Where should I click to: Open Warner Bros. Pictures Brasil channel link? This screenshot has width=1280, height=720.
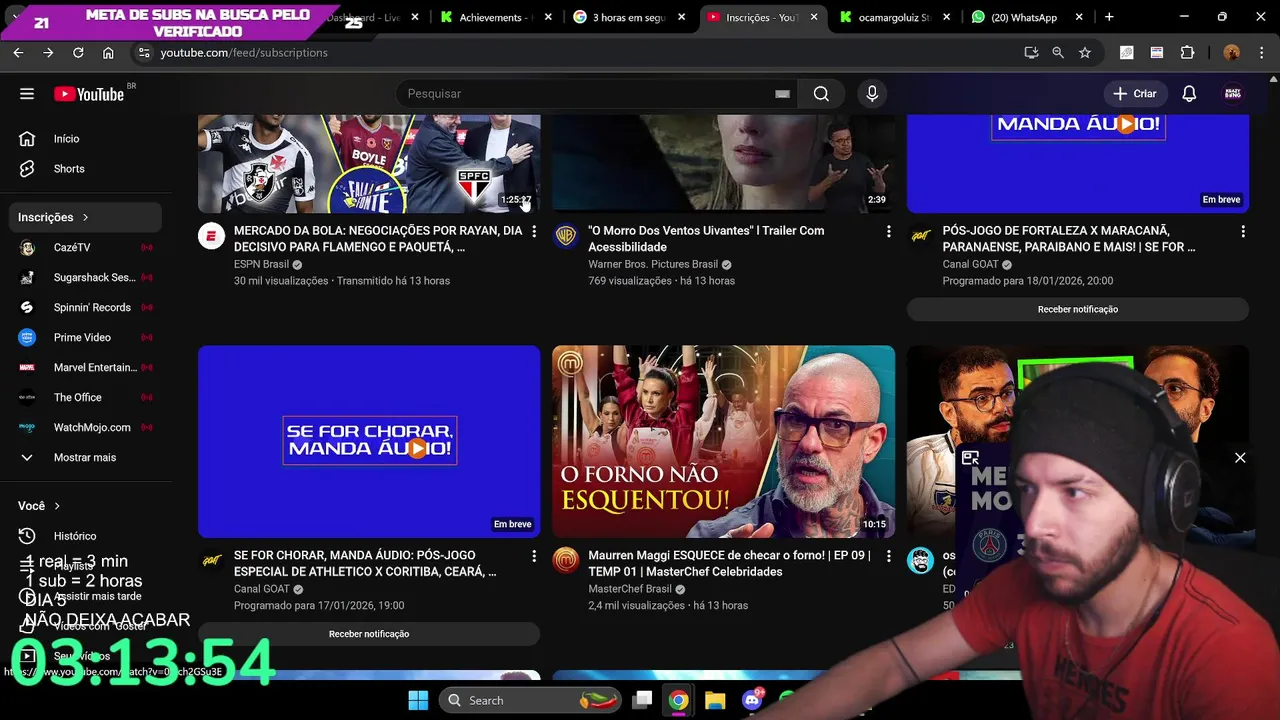pyautogui.click(x=653, y=265)
